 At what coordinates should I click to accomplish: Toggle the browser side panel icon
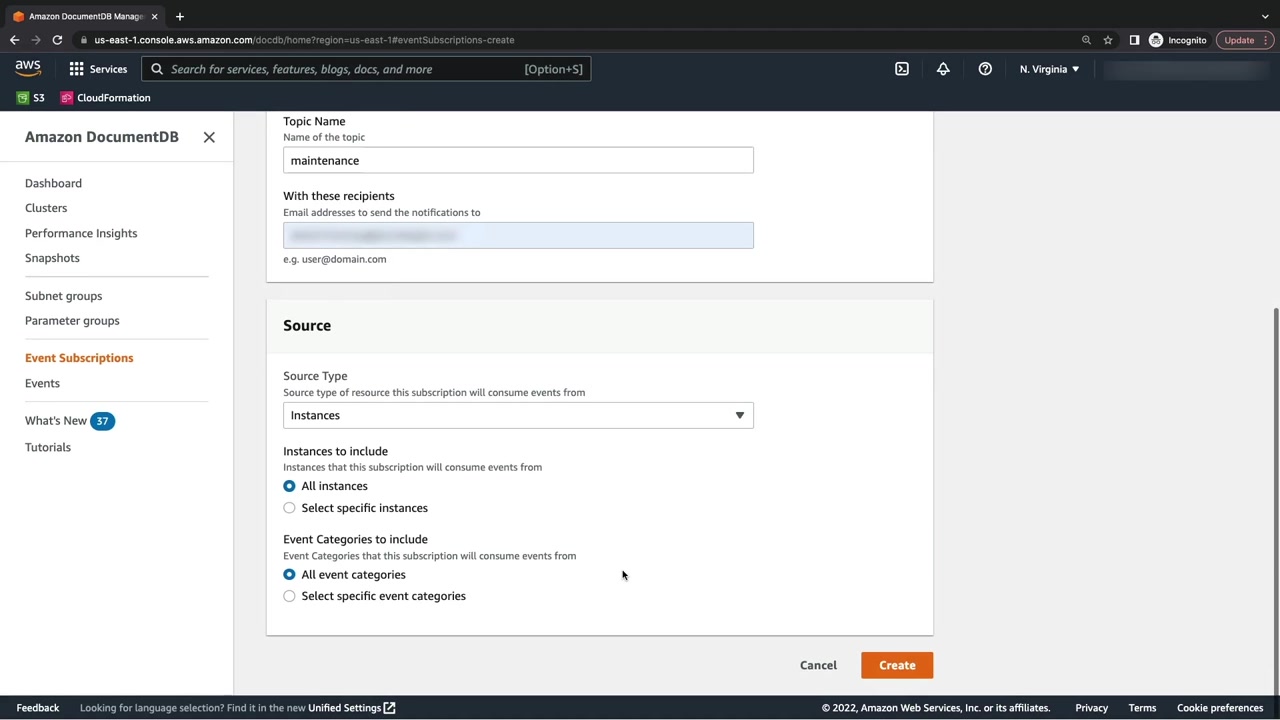1134,40
